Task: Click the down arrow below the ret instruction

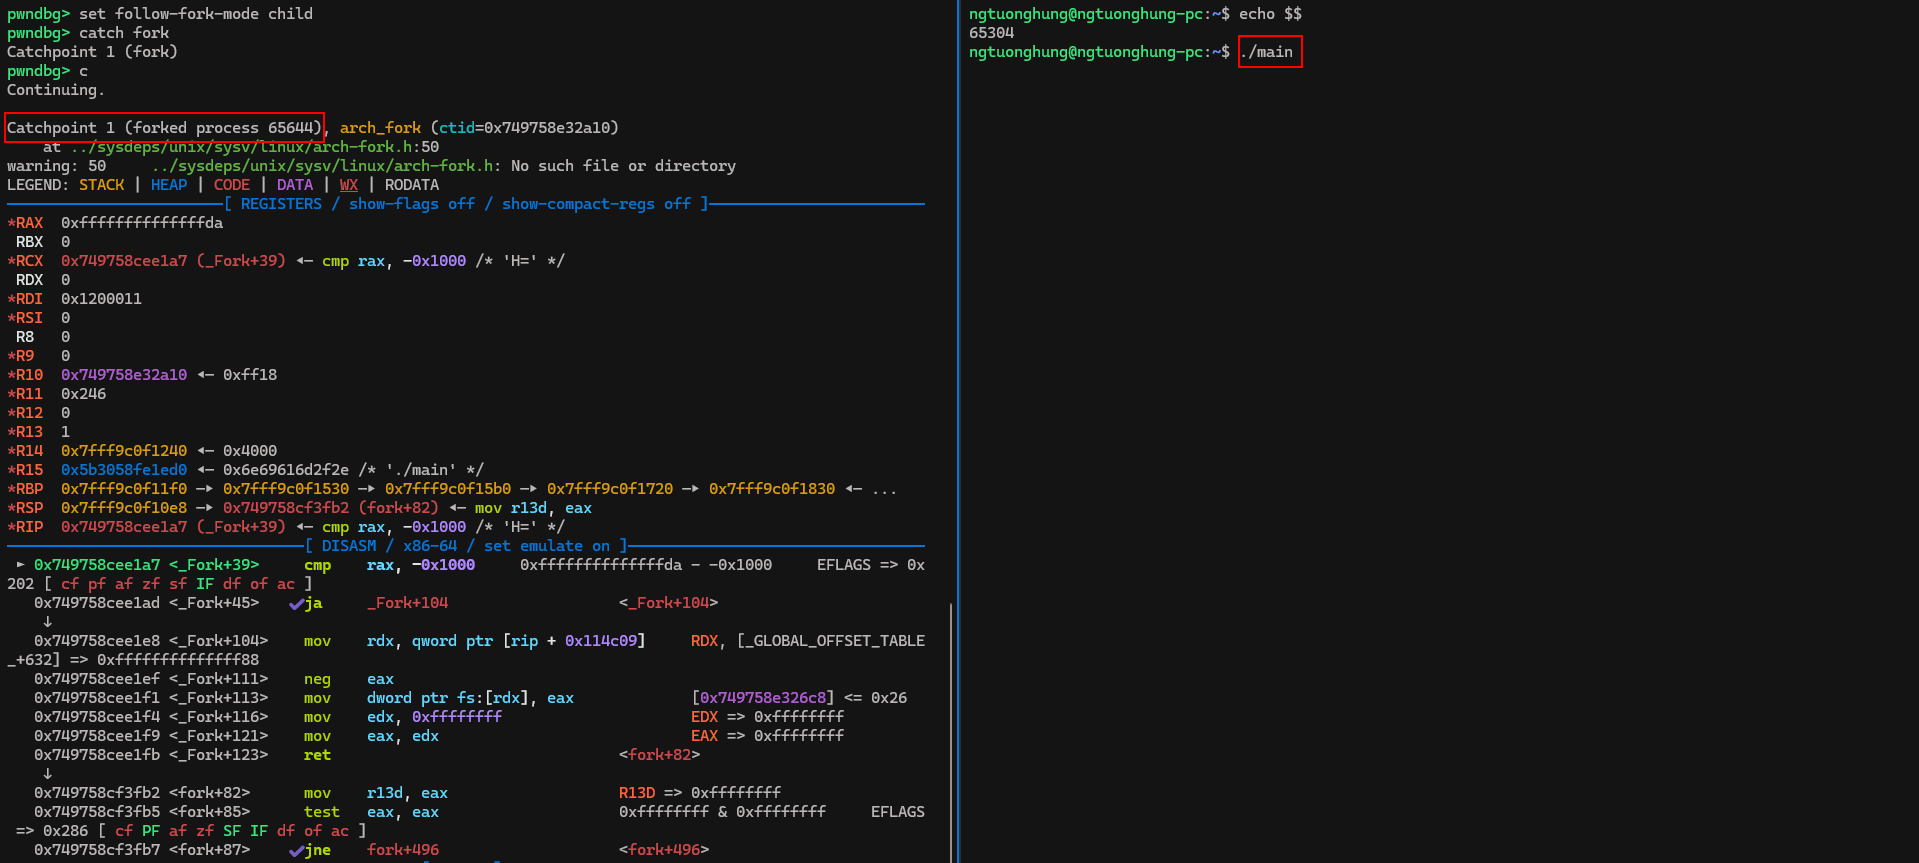Action: (47, 774)
